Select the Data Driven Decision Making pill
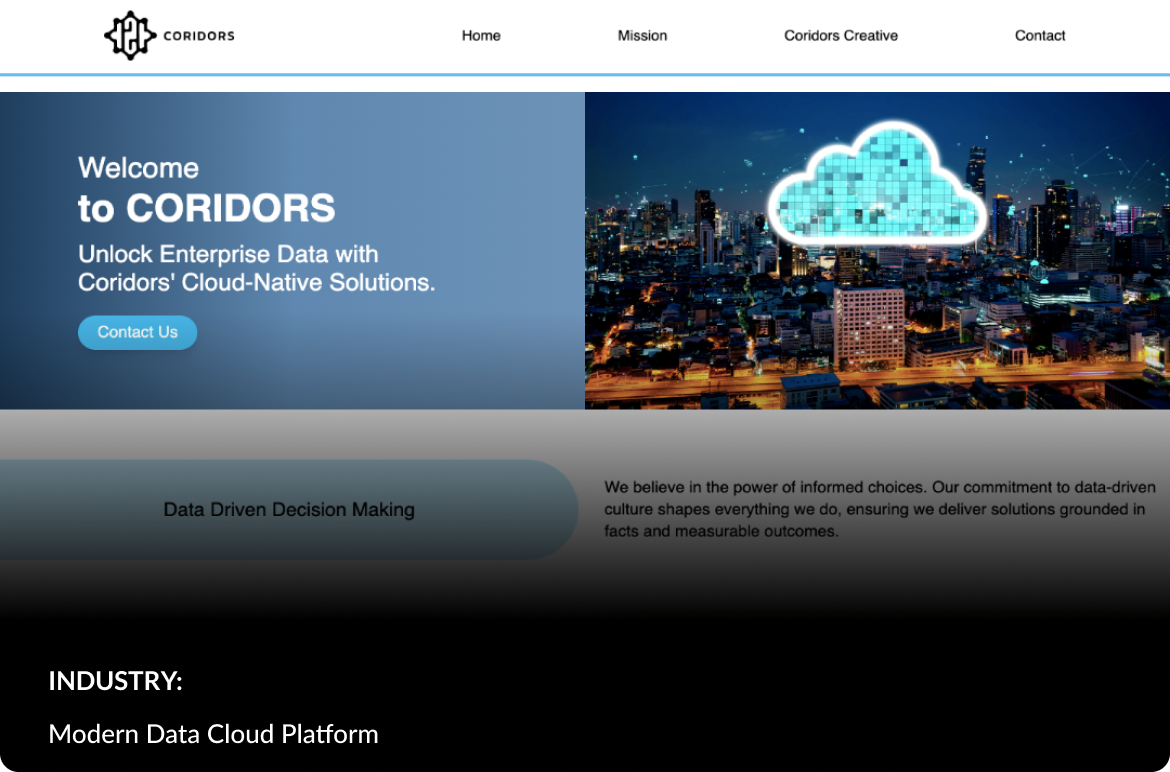This screenshot has height=772, width=1170. point(288,510)
